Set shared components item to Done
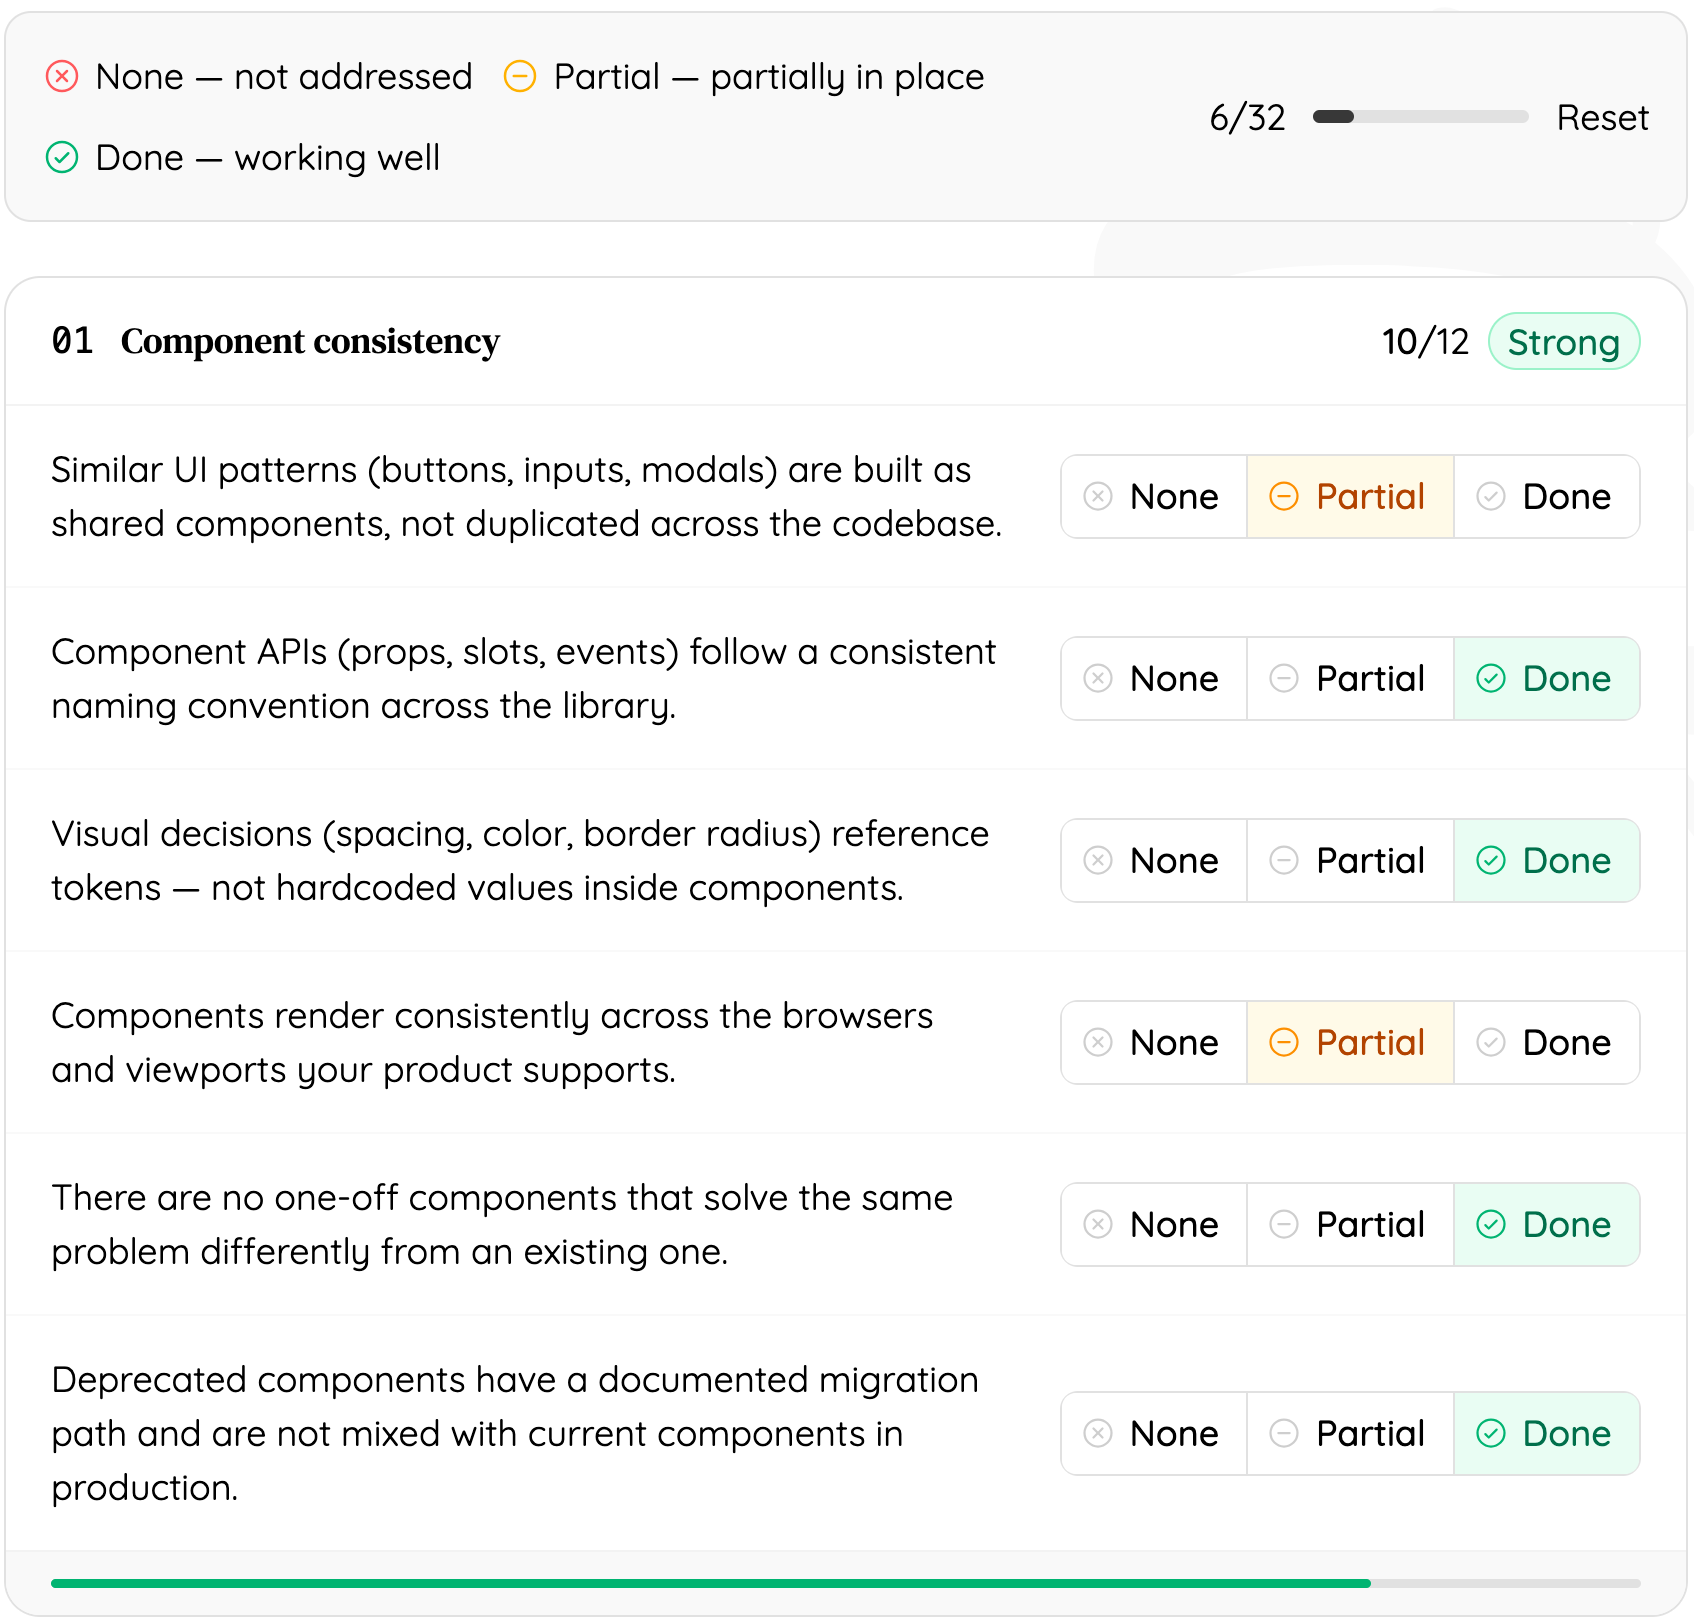Screen dimensions: 1694x1624 pyautogui.click(x=1546, y=497)
